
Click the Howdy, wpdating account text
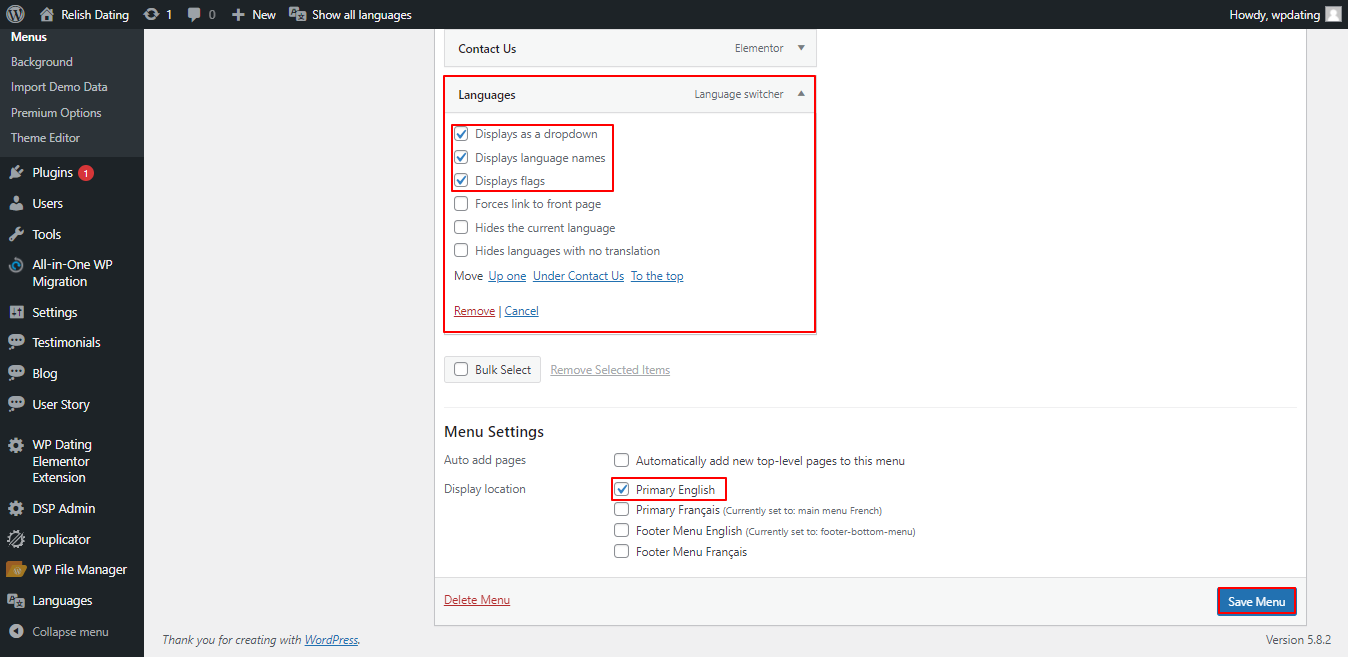[x=1273, y=15]
